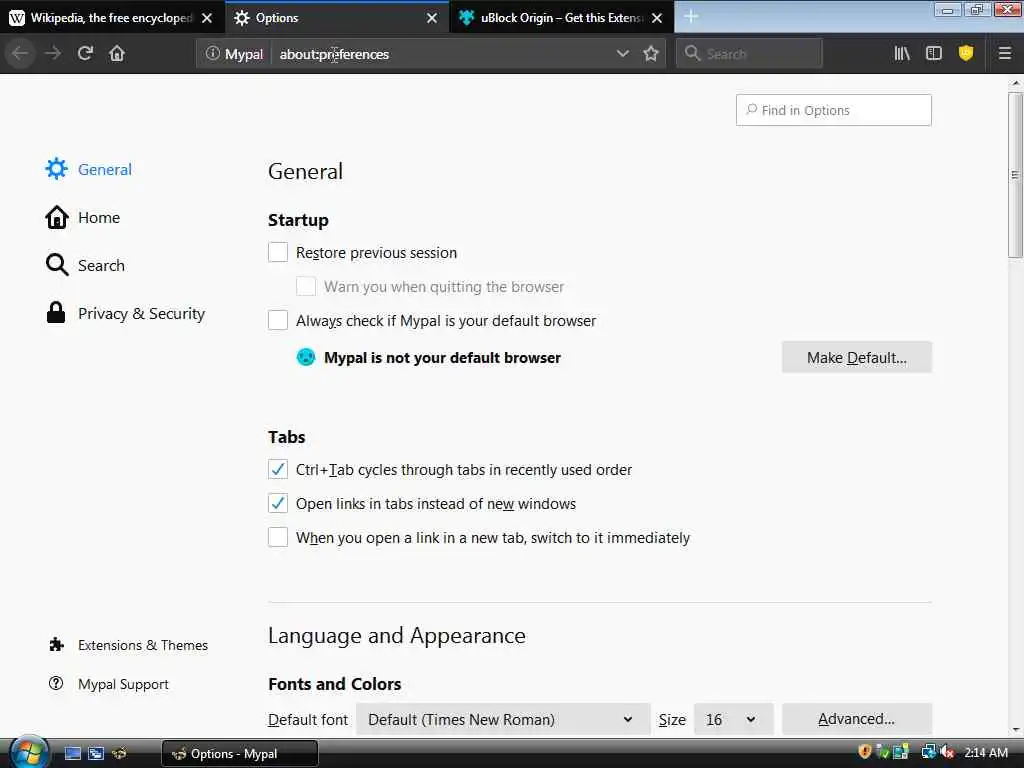Click the scrollbar down arrow

click(x=1015, y=729)
